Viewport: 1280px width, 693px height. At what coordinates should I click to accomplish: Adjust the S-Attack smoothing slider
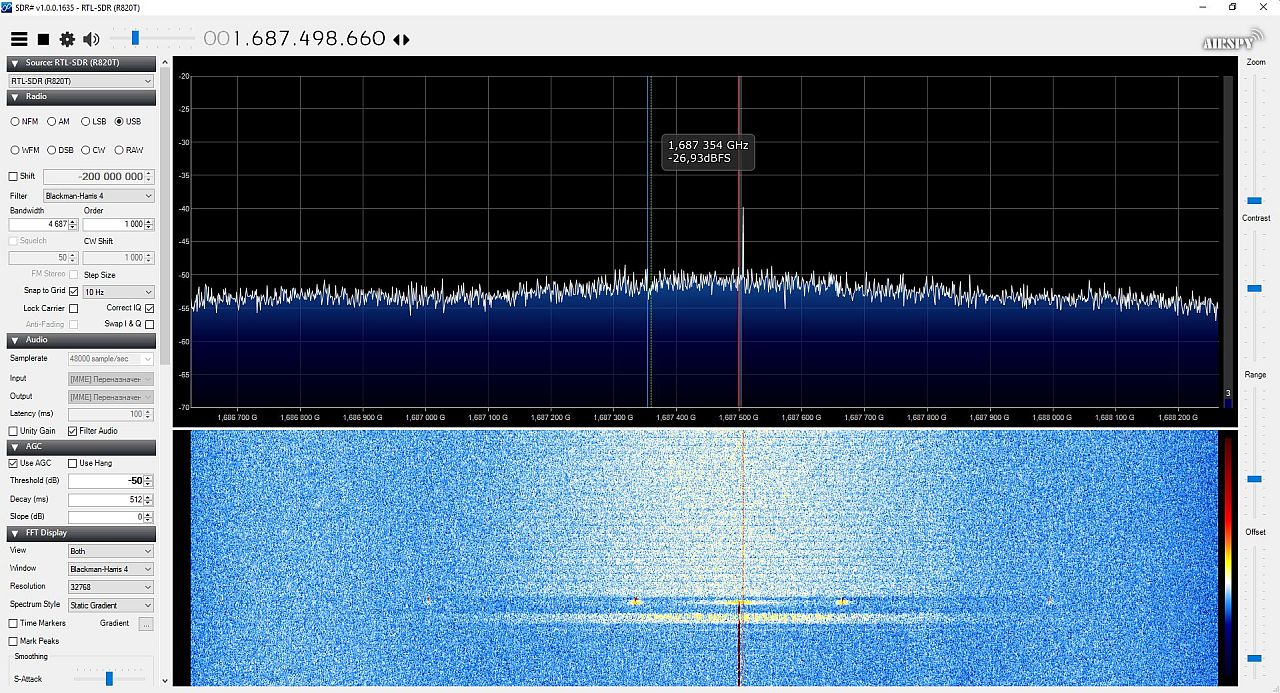click(110, 678)
